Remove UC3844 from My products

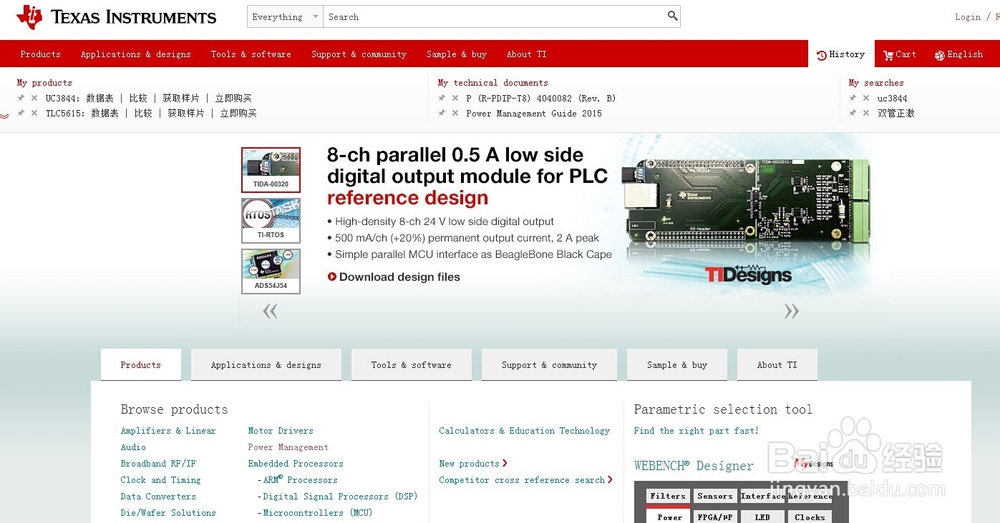click(x=34, y=98)
